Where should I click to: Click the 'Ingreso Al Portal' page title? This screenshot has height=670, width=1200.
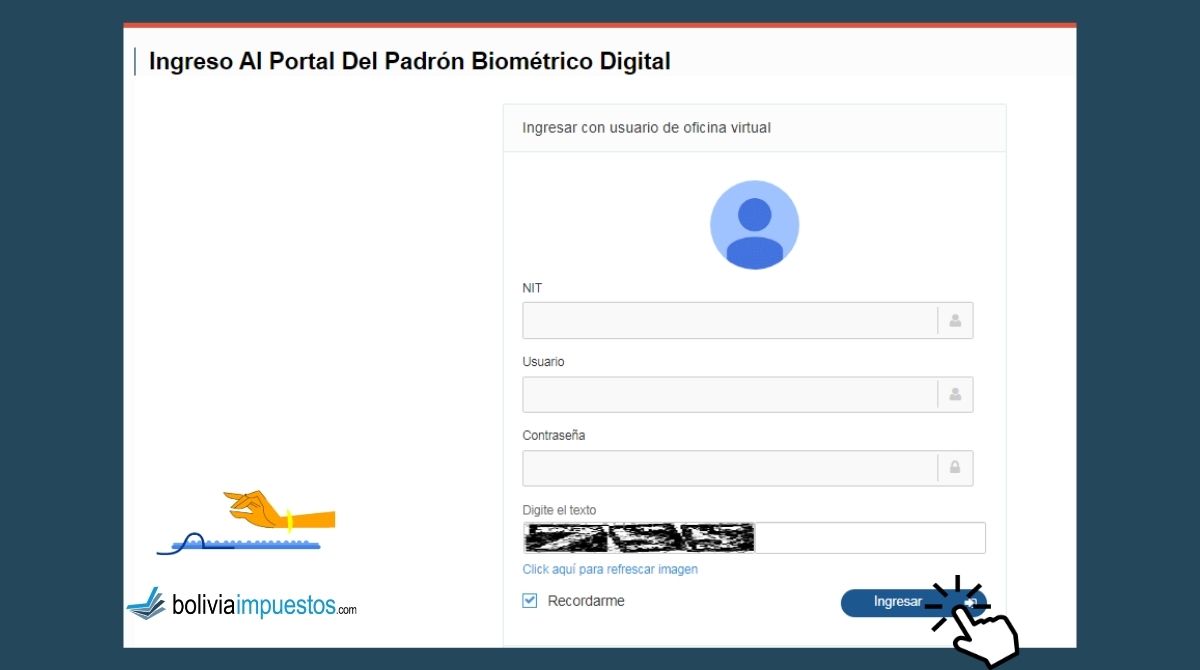click(x=409, y=61)
